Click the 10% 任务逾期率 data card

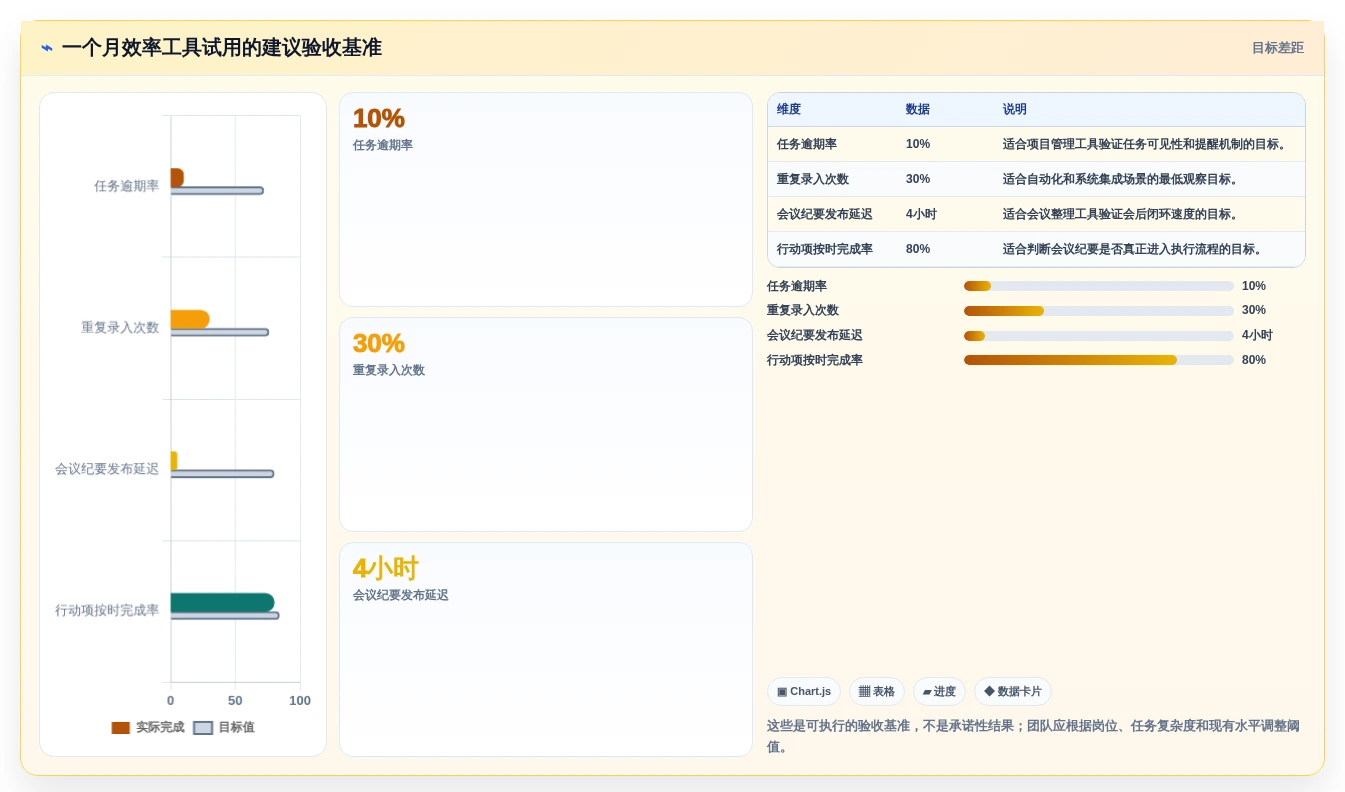click(546, 200)
